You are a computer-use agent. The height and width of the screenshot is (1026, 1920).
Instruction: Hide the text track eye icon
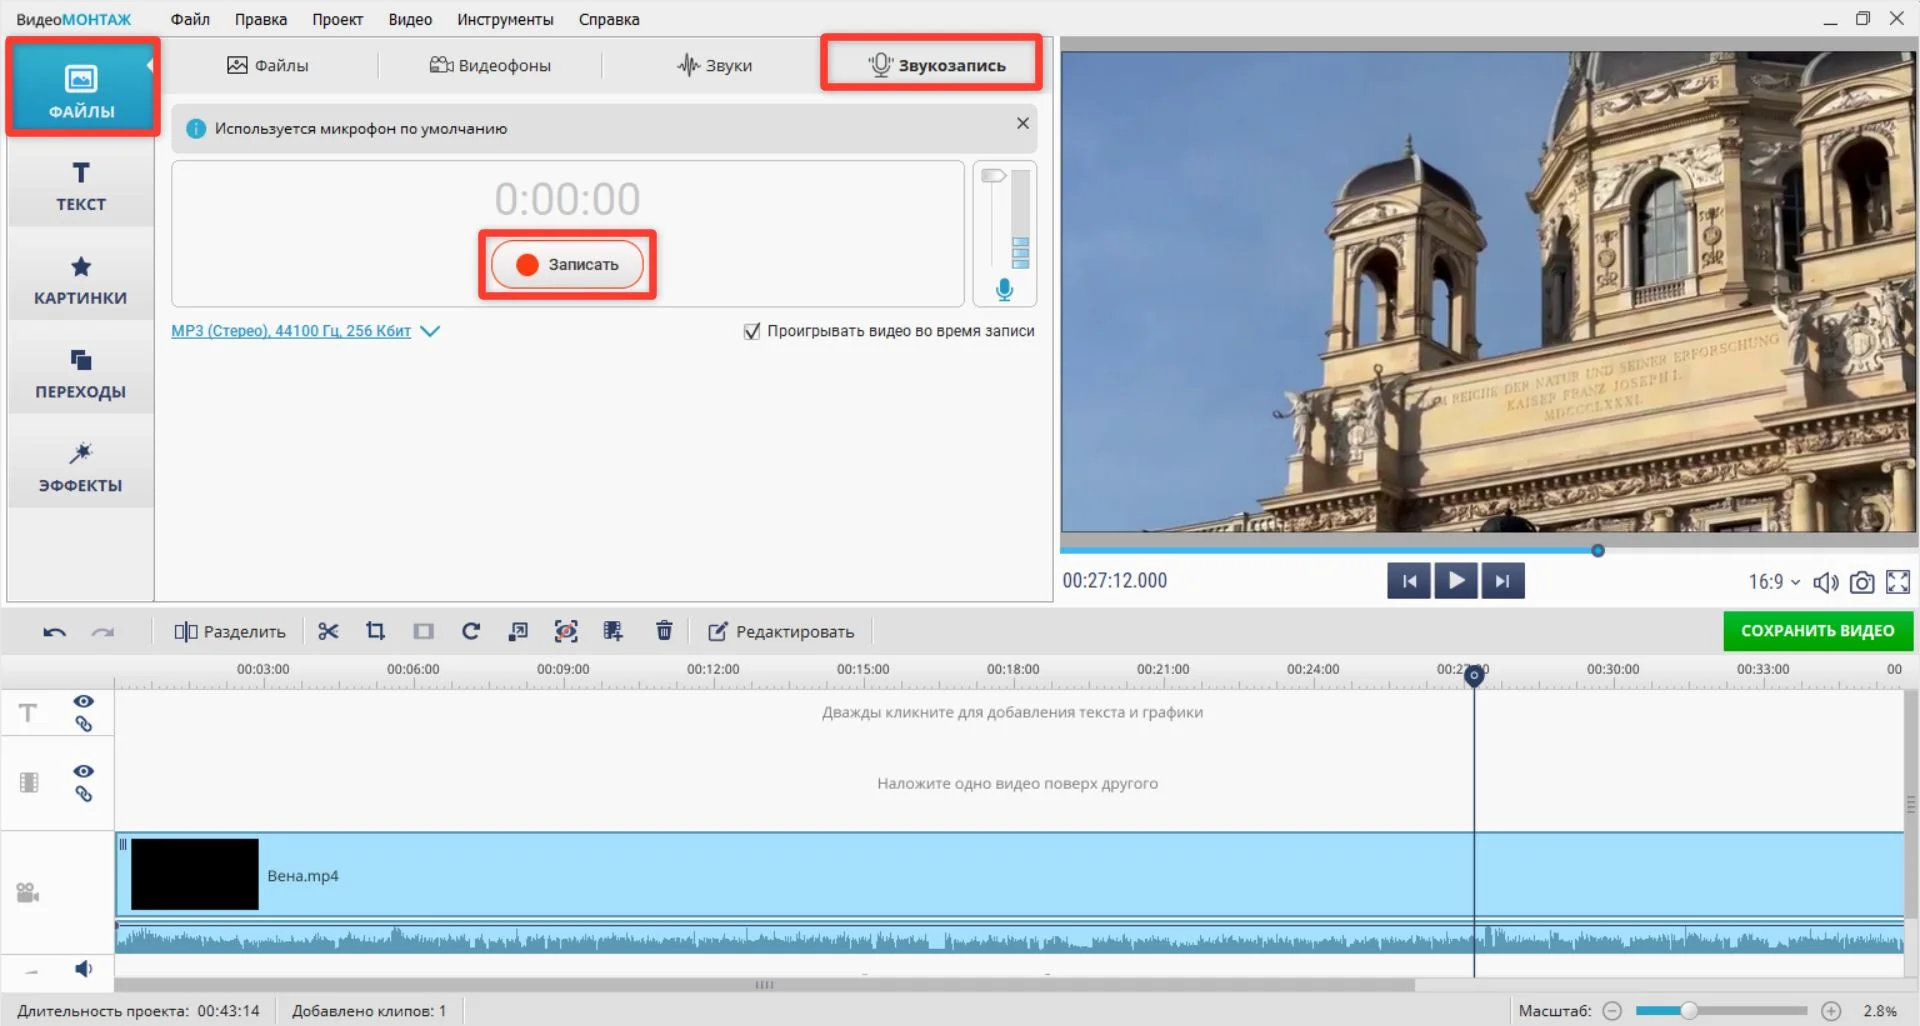[x=84, y=701]
